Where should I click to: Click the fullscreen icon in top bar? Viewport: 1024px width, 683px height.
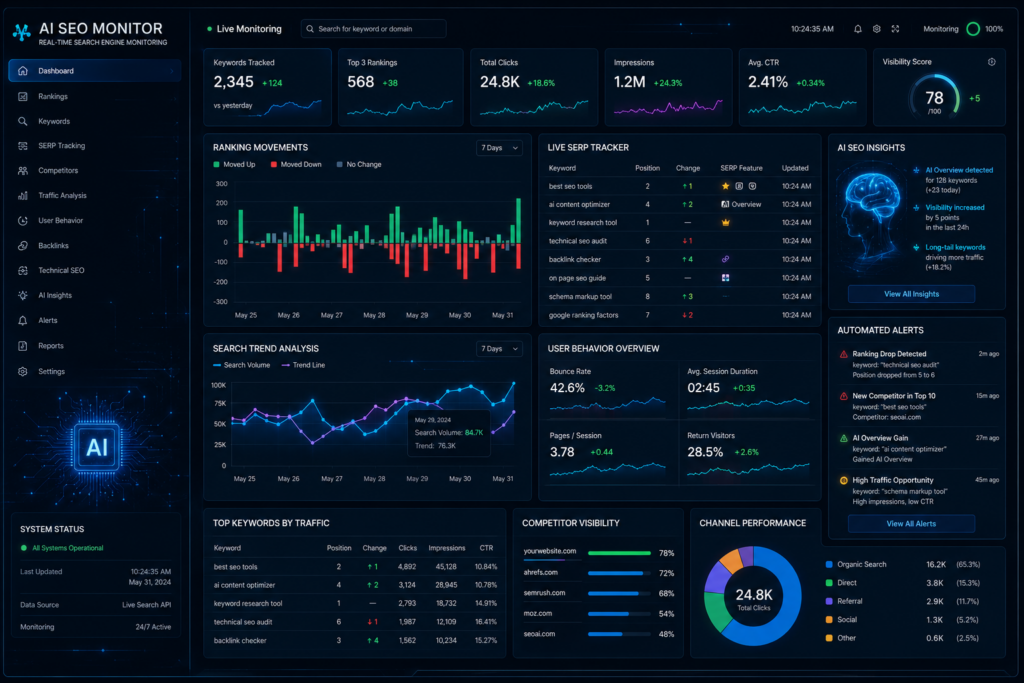click(895, 29)
